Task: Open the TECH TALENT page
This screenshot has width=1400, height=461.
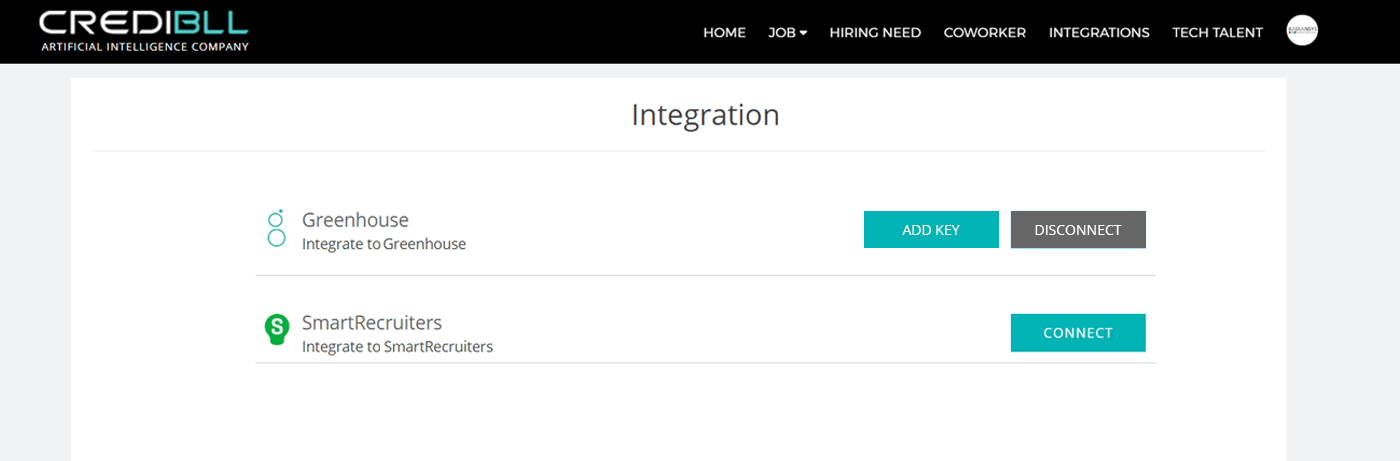Action: 1217,32
